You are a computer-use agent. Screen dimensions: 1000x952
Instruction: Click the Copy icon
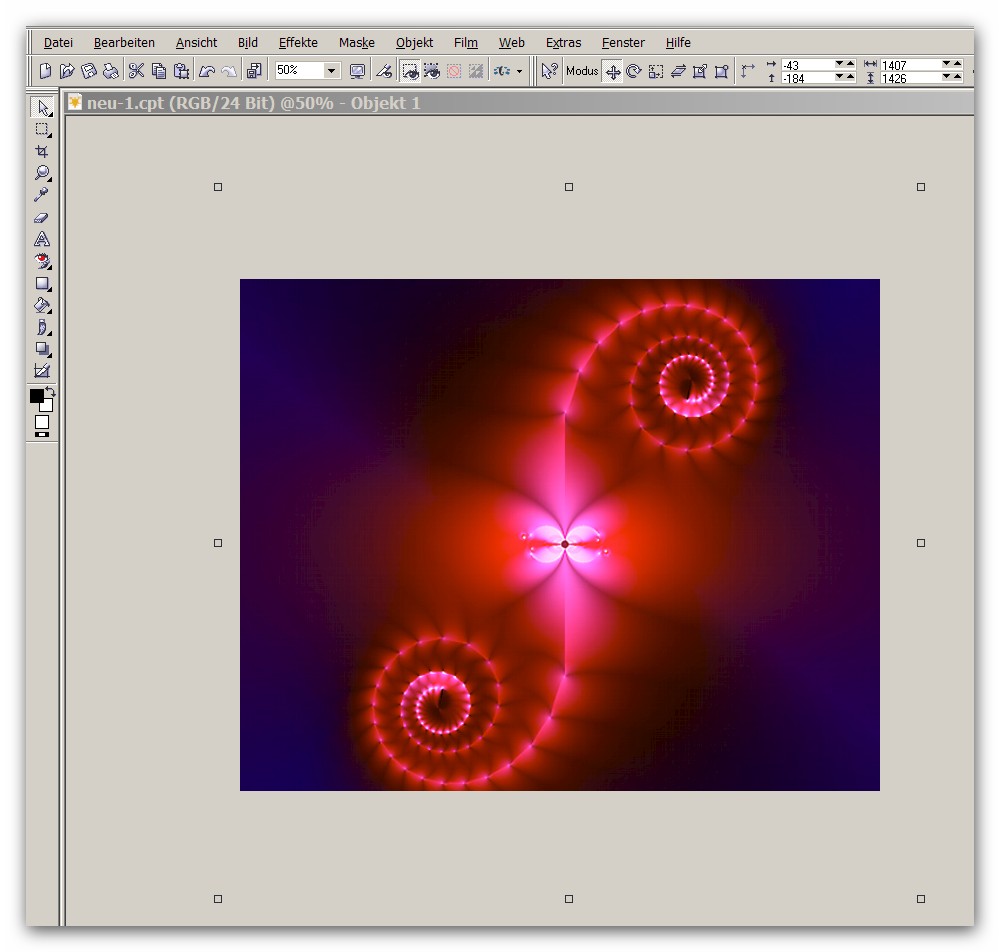pyautogui.click(x=159, y=71)
